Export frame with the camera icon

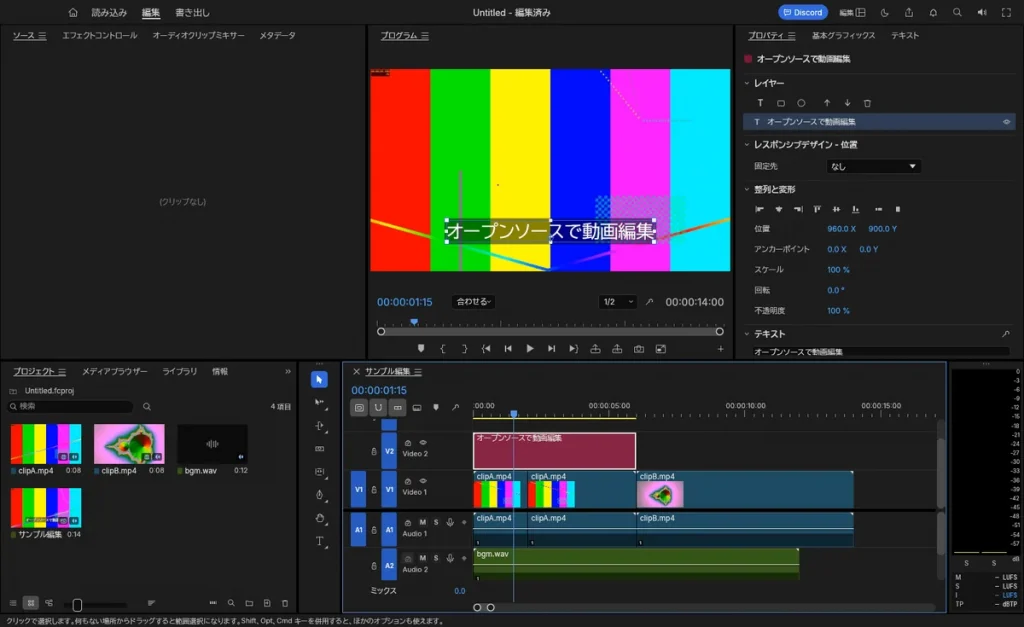(x=639, y=349)
